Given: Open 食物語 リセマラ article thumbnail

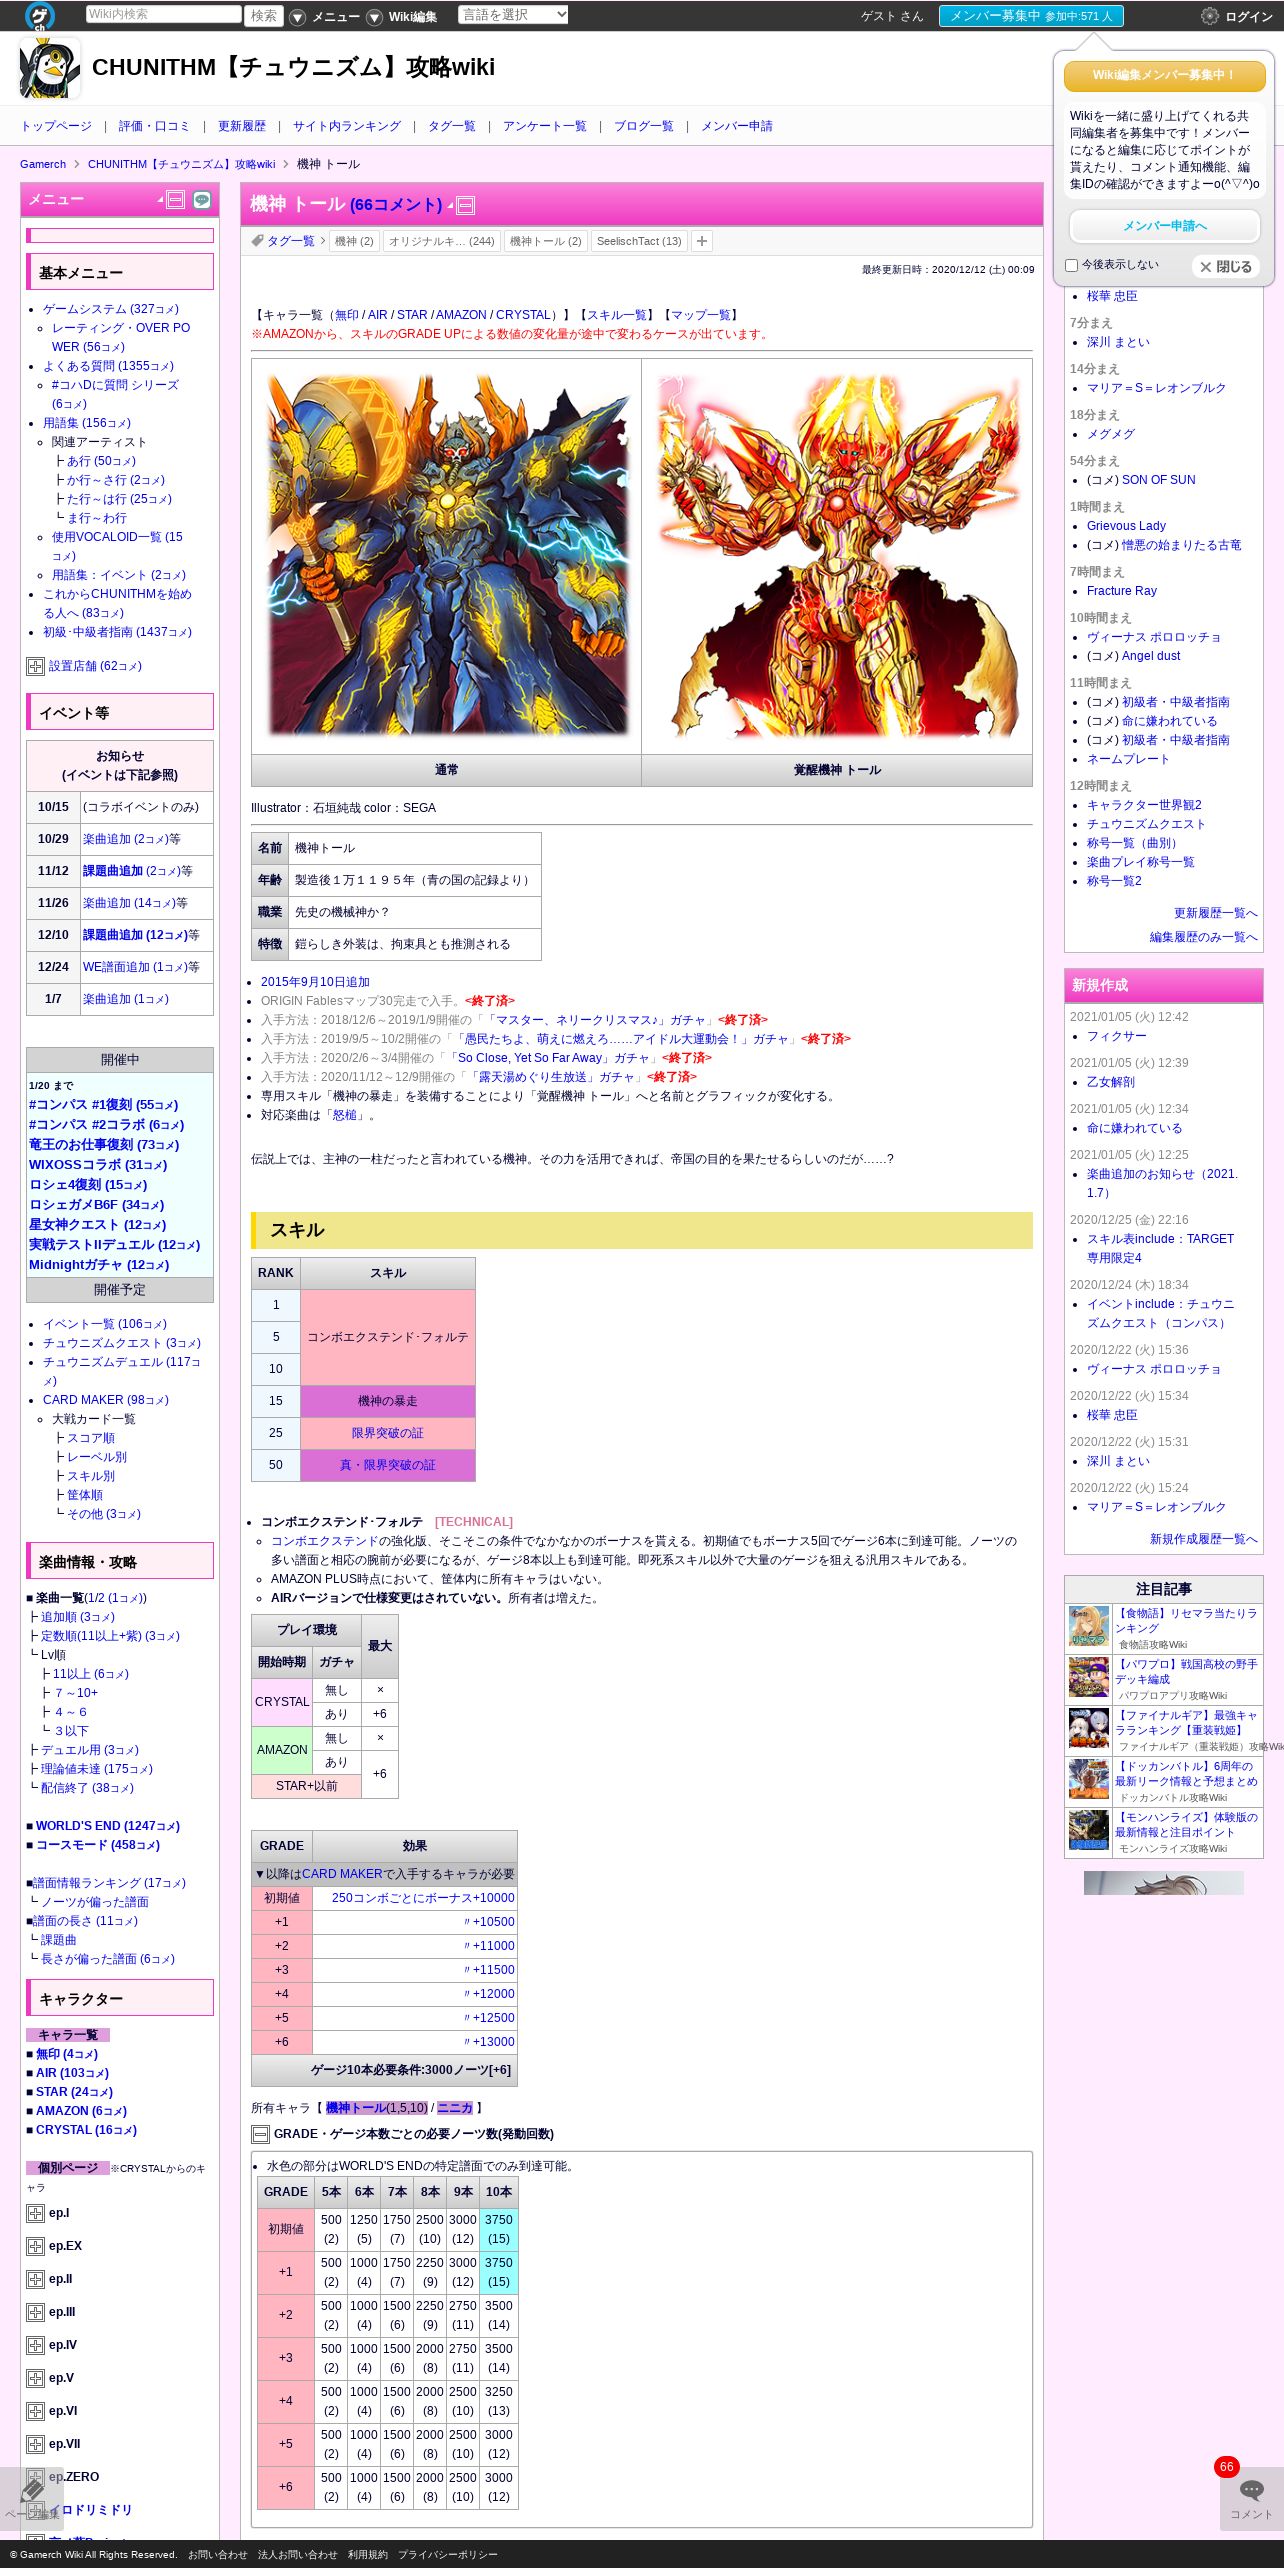Looking at the screenshot, I should pos(1088,1627).
